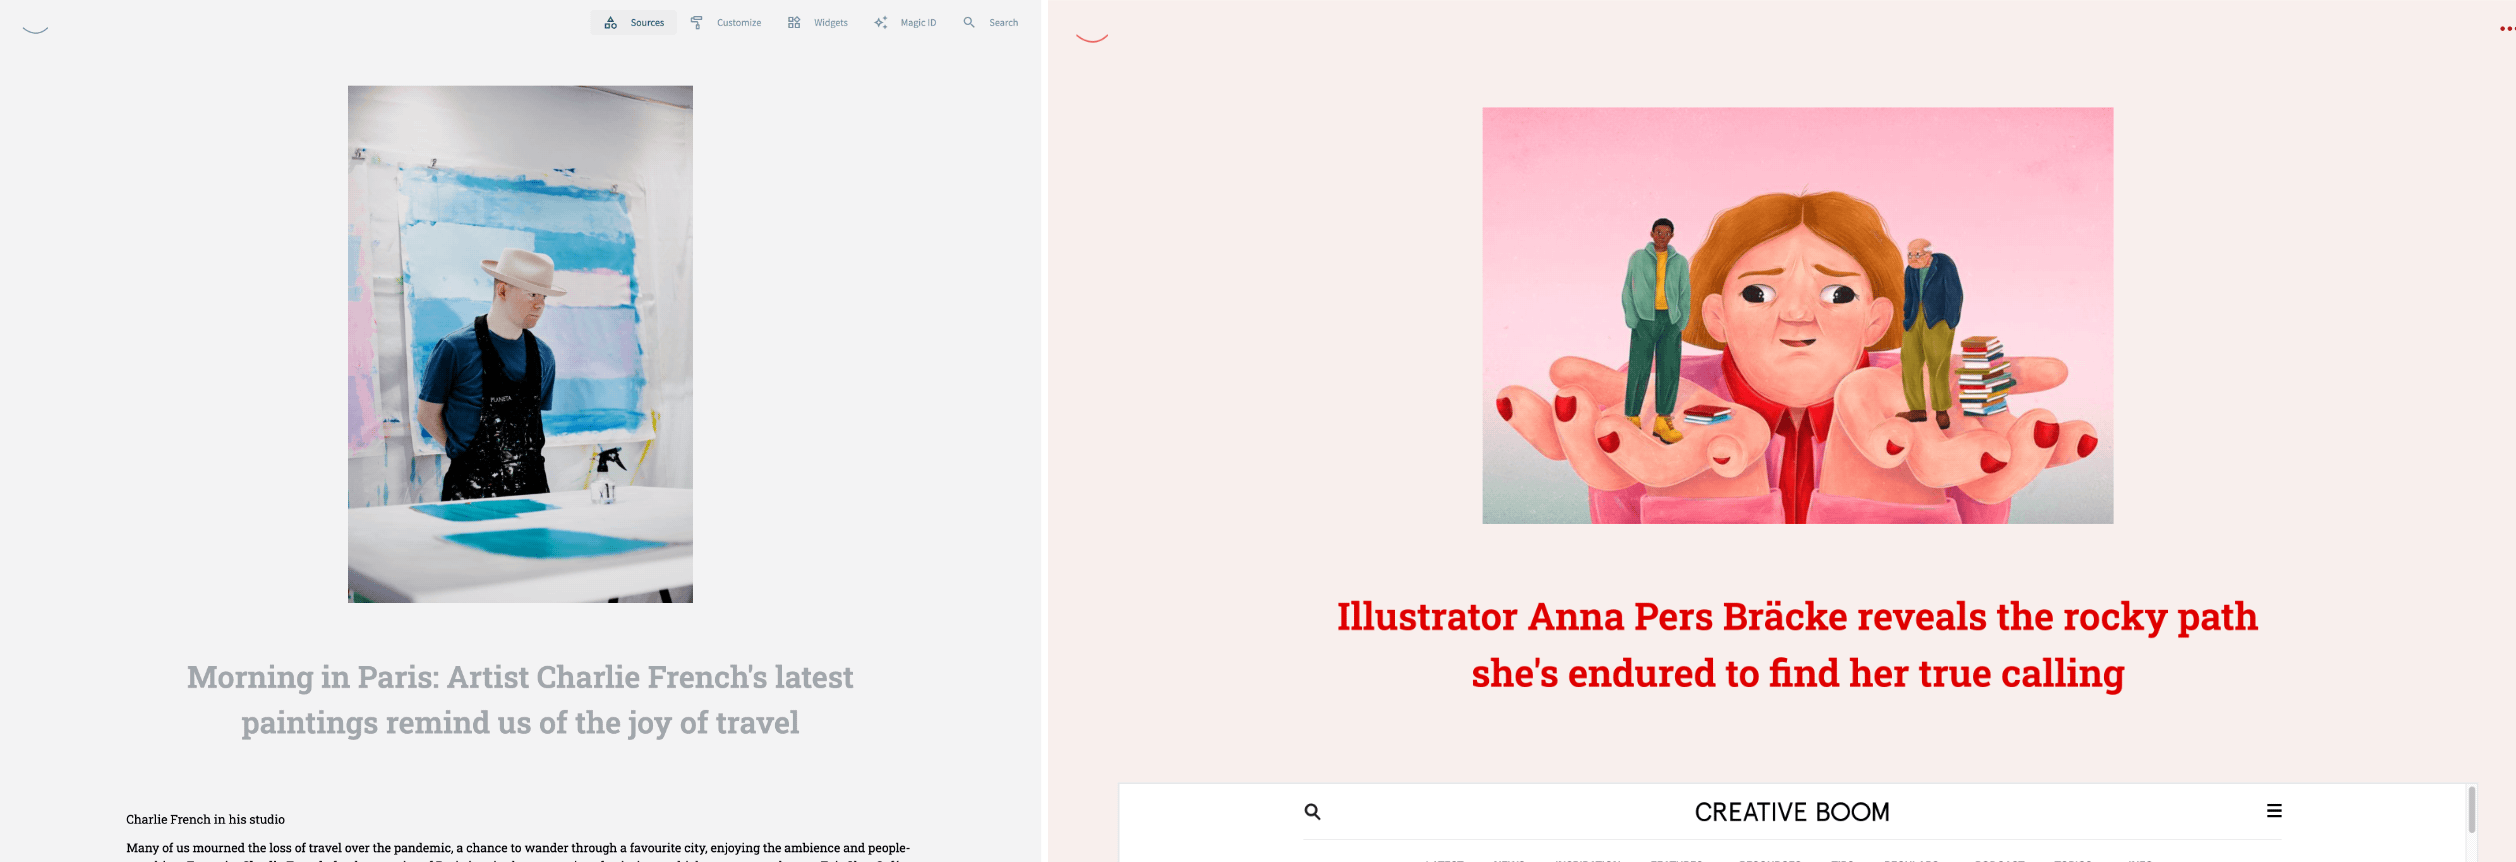Open the Anna Pers Bräcke article headline
The image size is (2516, 862).
[x=1797, y=645]
